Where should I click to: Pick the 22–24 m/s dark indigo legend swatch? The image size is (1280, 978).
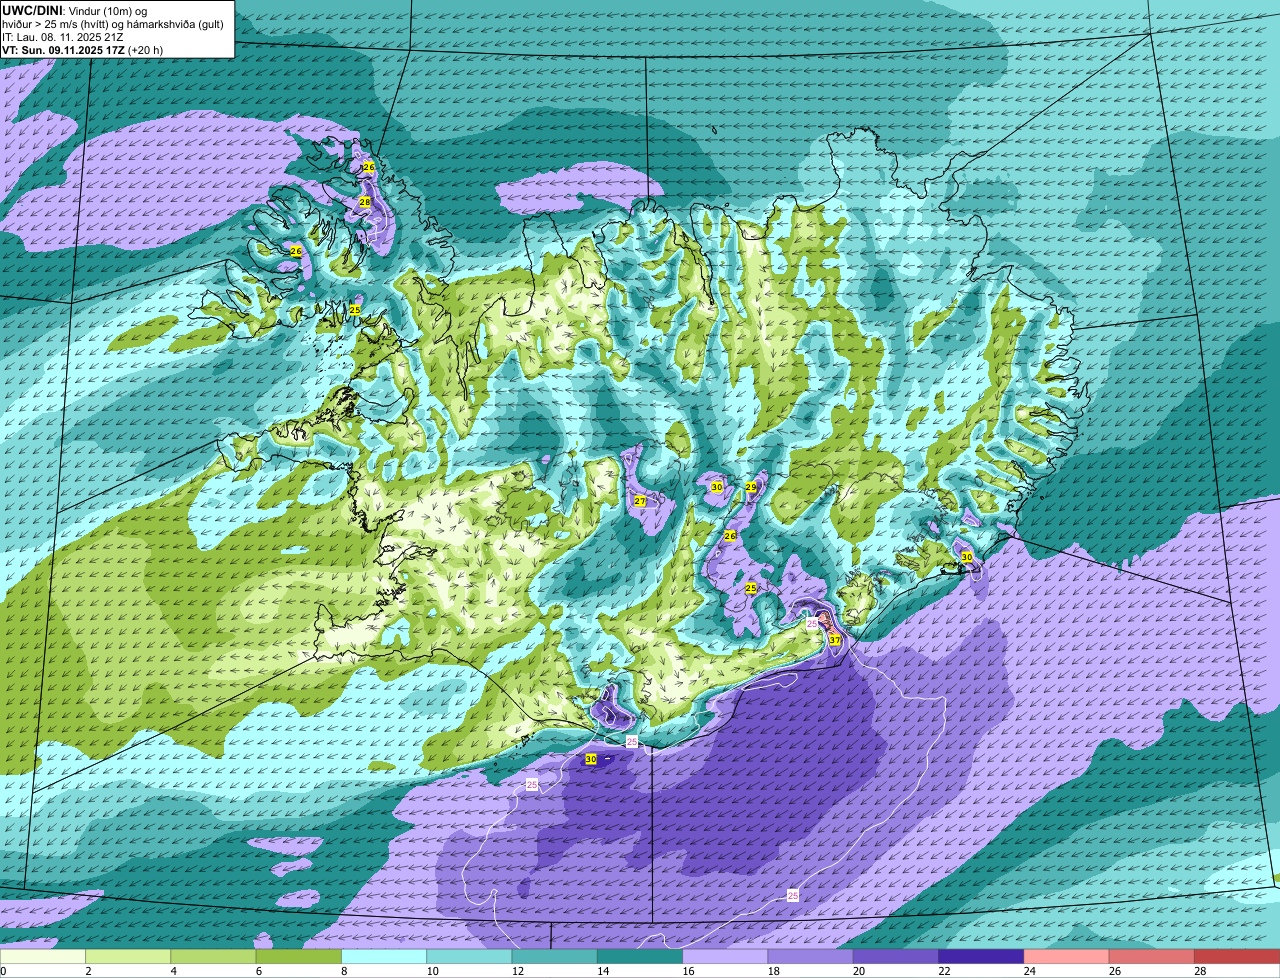tap(981, 957)
